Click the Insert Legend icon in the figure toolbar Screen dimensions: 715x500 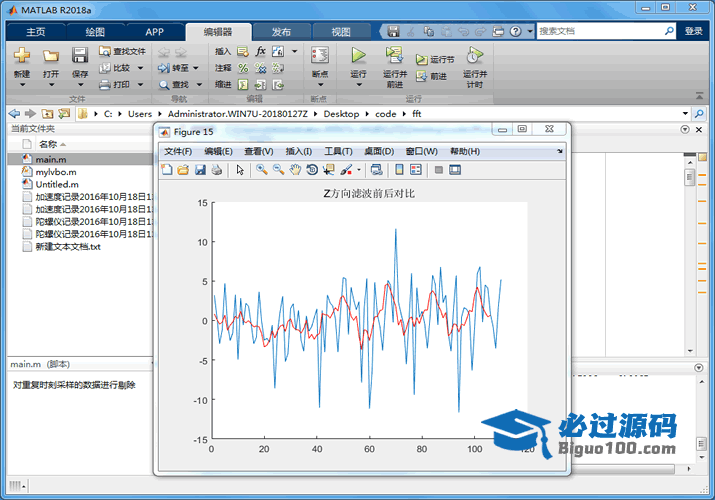[416, 170]
